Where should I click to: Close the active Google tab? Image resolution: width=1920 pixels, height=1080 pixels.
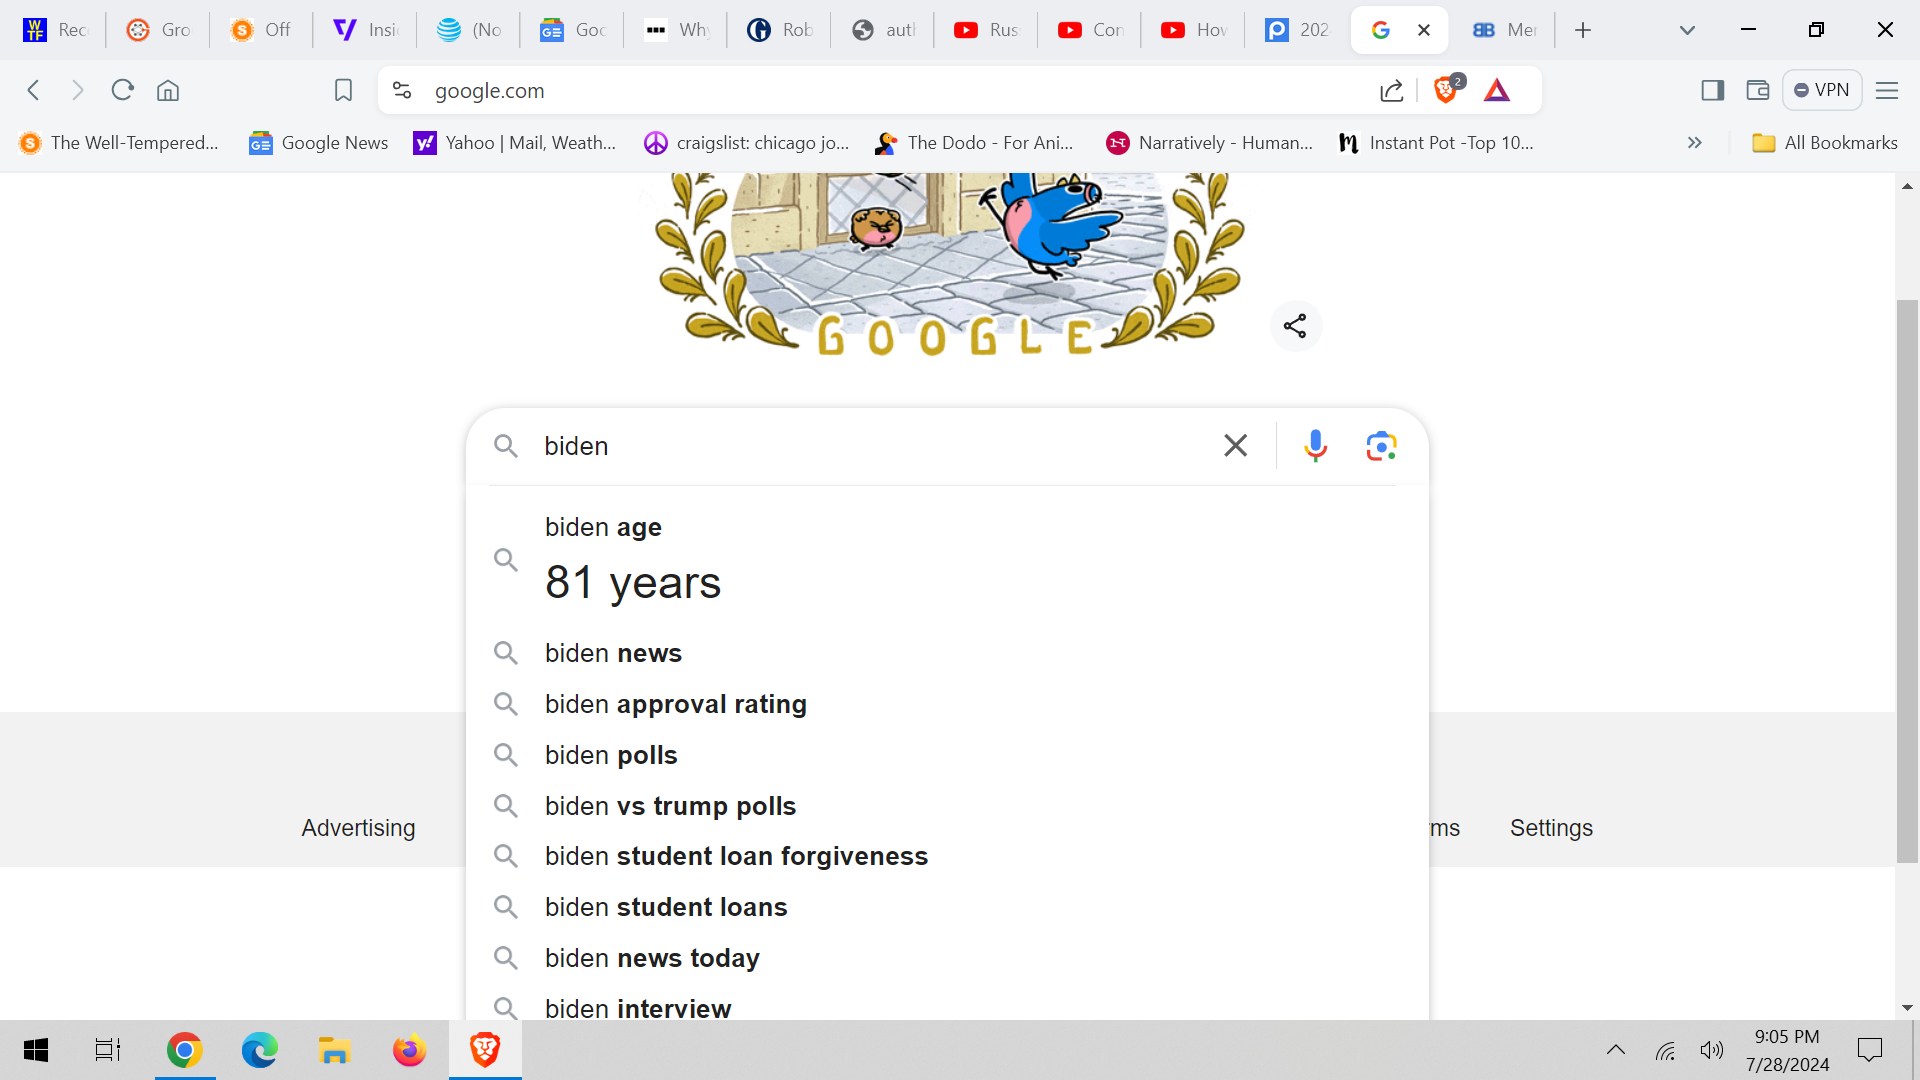pyautogui.click(x=1424, y=30)
